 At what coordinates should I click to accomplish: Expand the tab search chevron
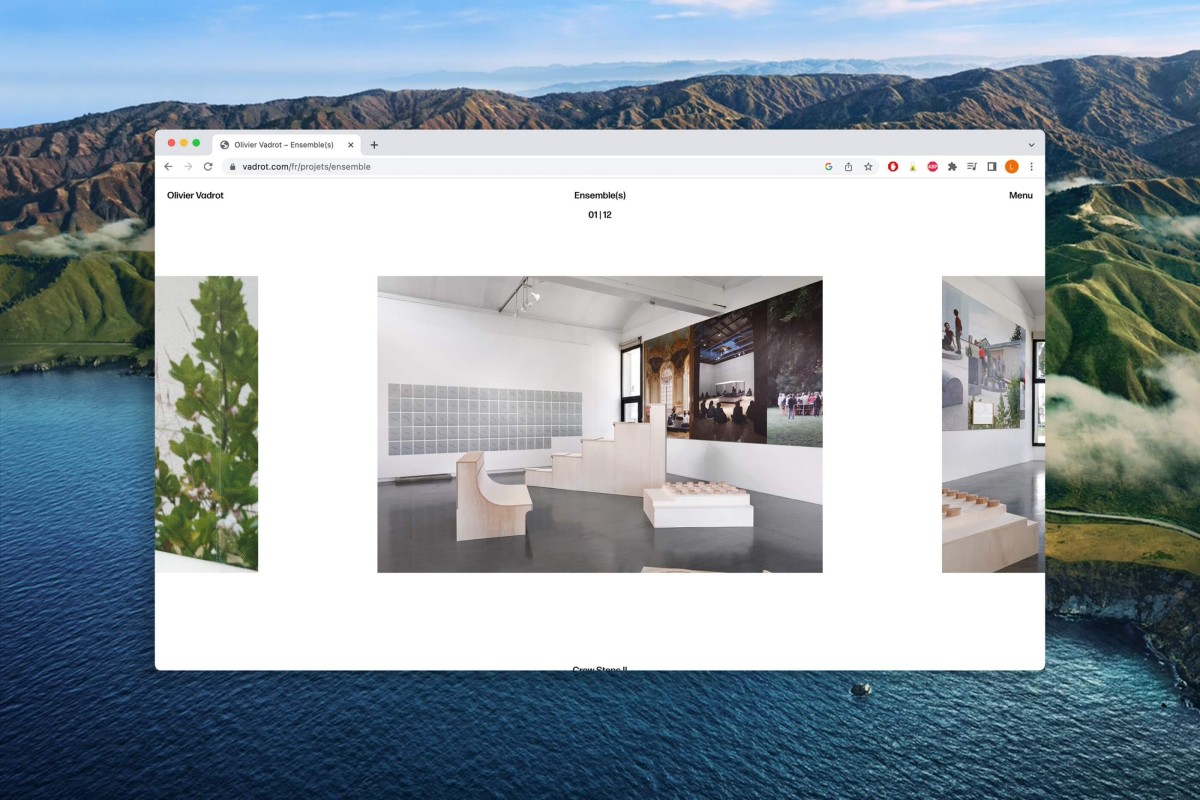coord(1031,145)
